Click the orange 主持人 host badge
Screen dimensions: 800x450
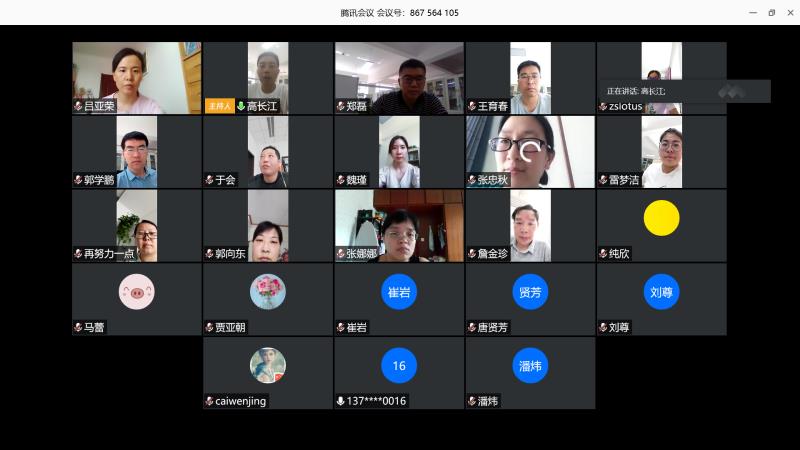click(219, 106)
